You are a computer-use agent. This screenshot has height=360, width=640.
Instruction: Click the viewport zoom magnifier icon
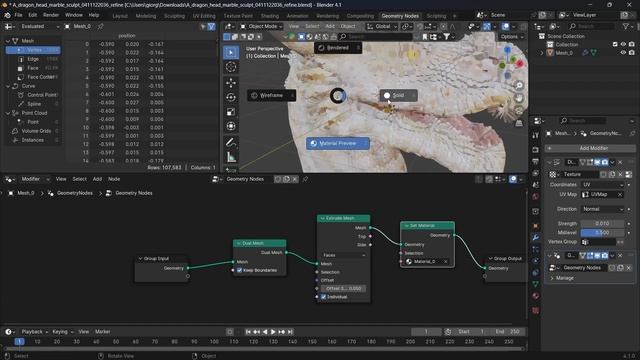(x=519, y=85)
